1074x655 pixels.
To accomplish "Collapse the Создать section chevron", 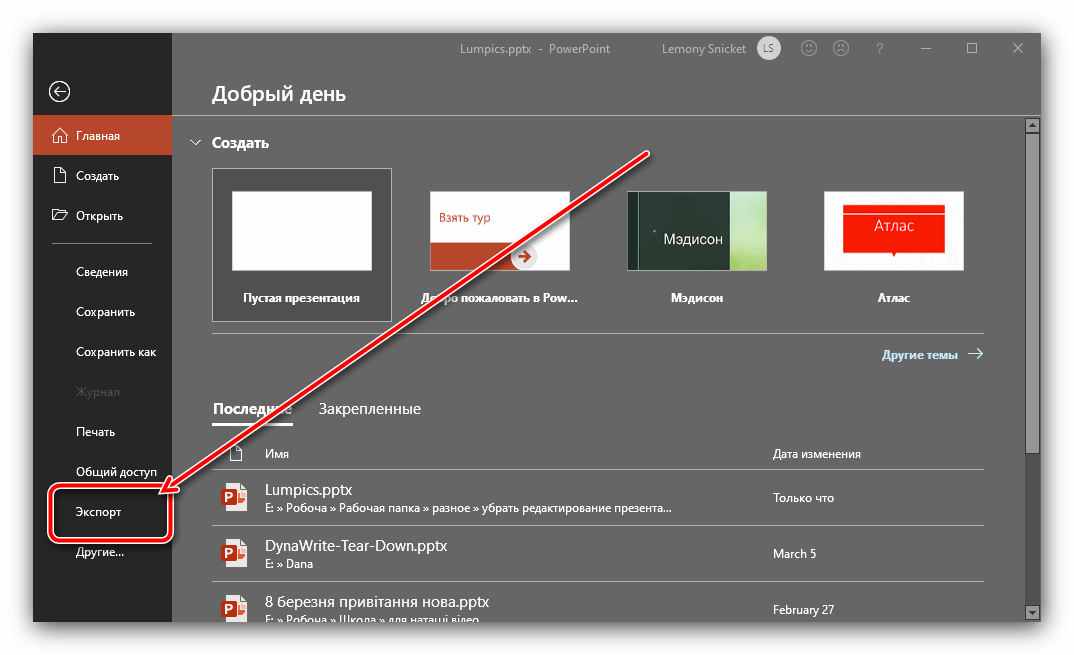I will 196,143.
